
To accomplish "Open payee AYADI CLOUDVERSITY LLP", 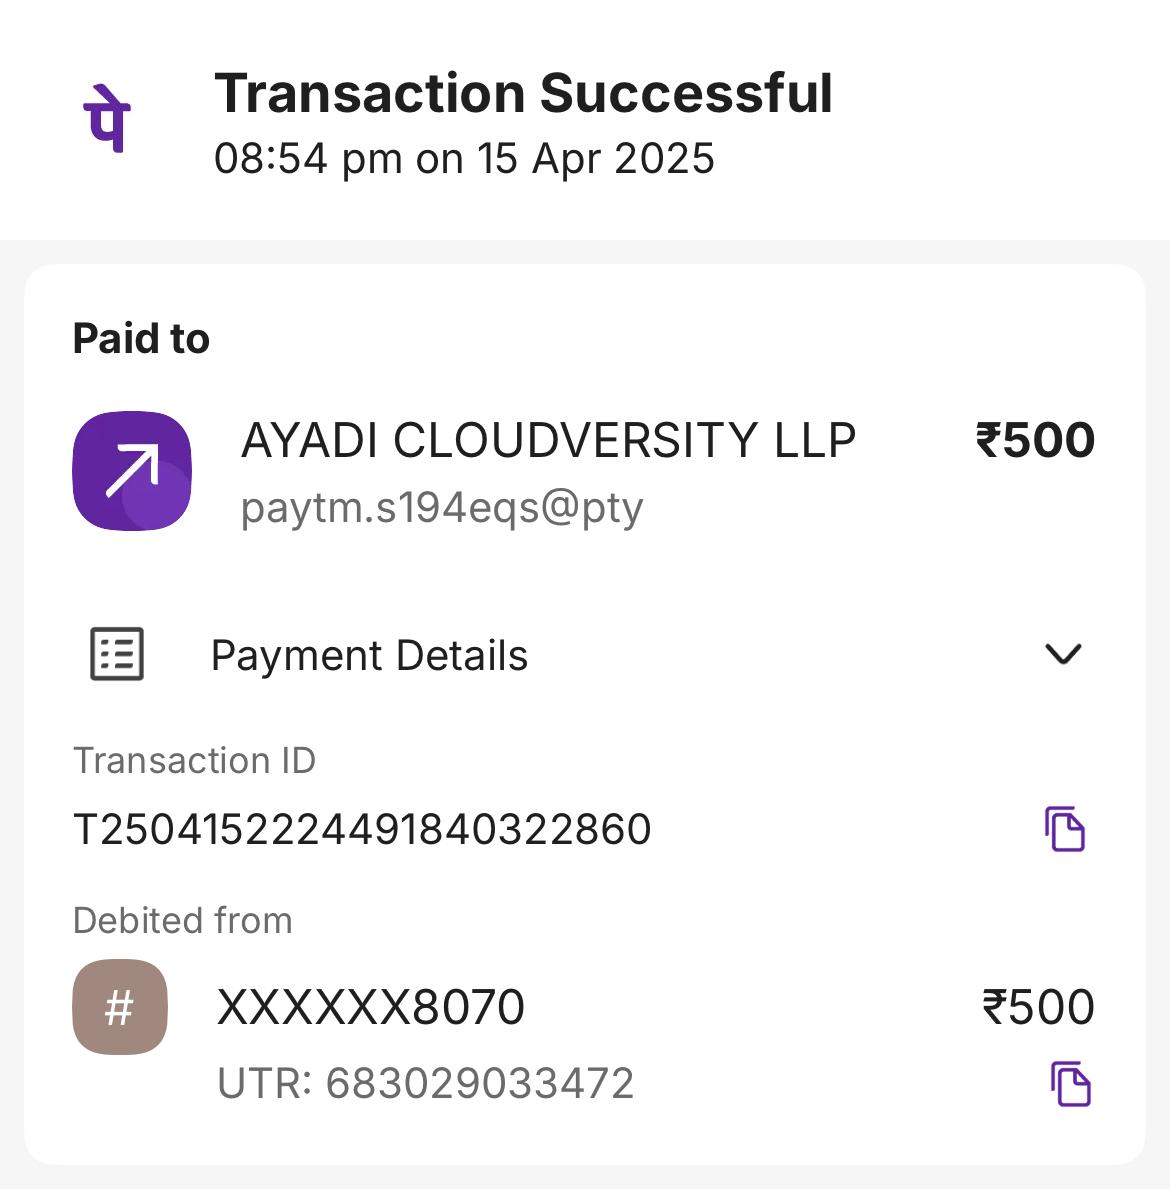I will [548, 441].
